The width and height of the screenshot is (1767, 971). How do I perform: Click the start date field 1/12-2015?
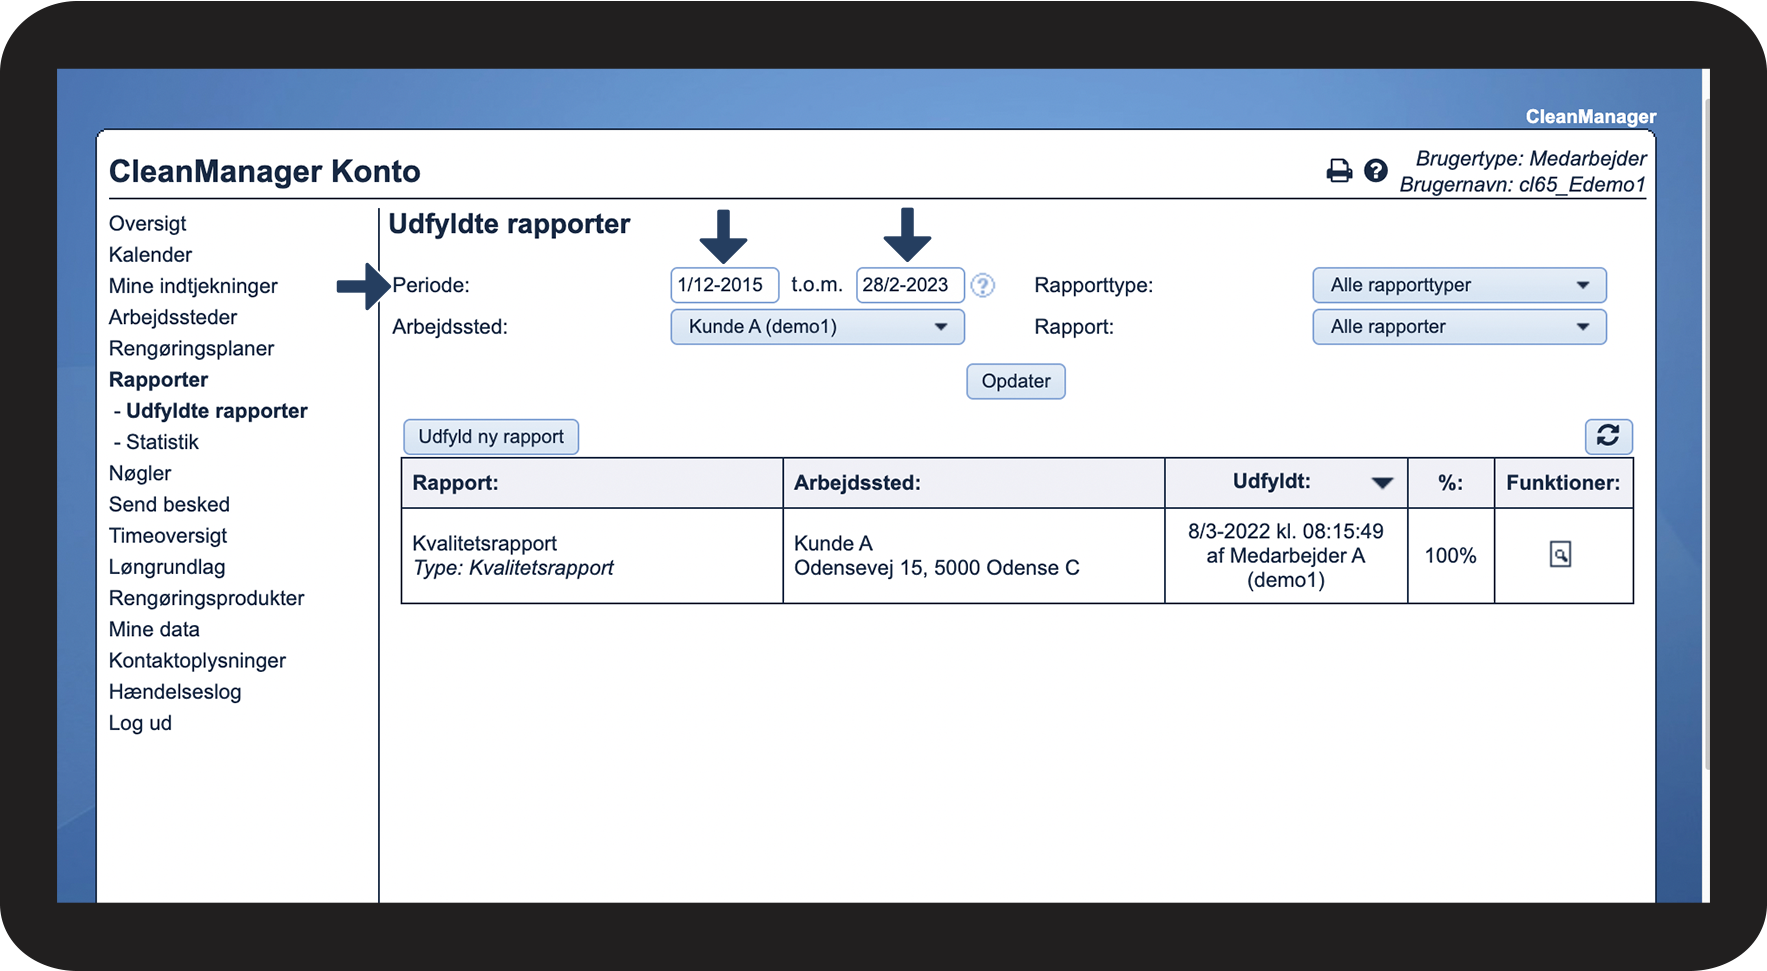pos(724,285)
